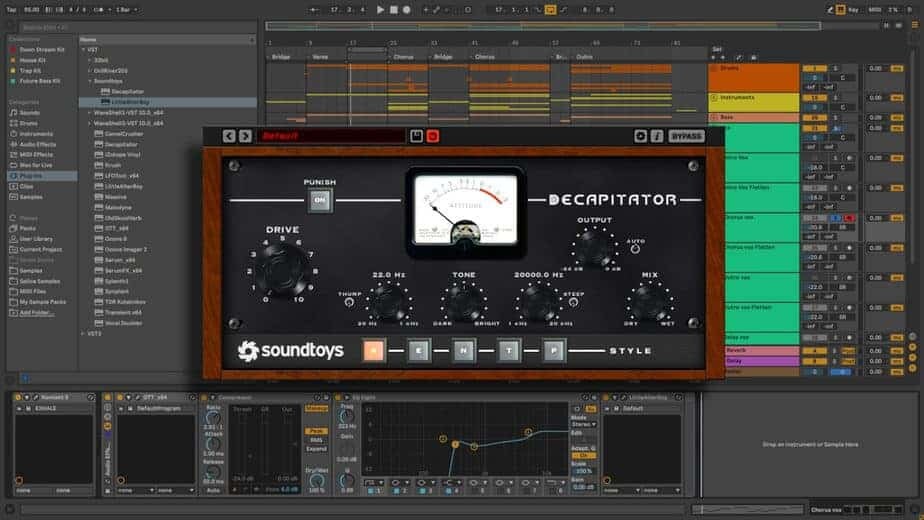The width and height of the screenshot is (924, 520).
Task: Click the Bypass button
Action: click(x=687, y=136)
